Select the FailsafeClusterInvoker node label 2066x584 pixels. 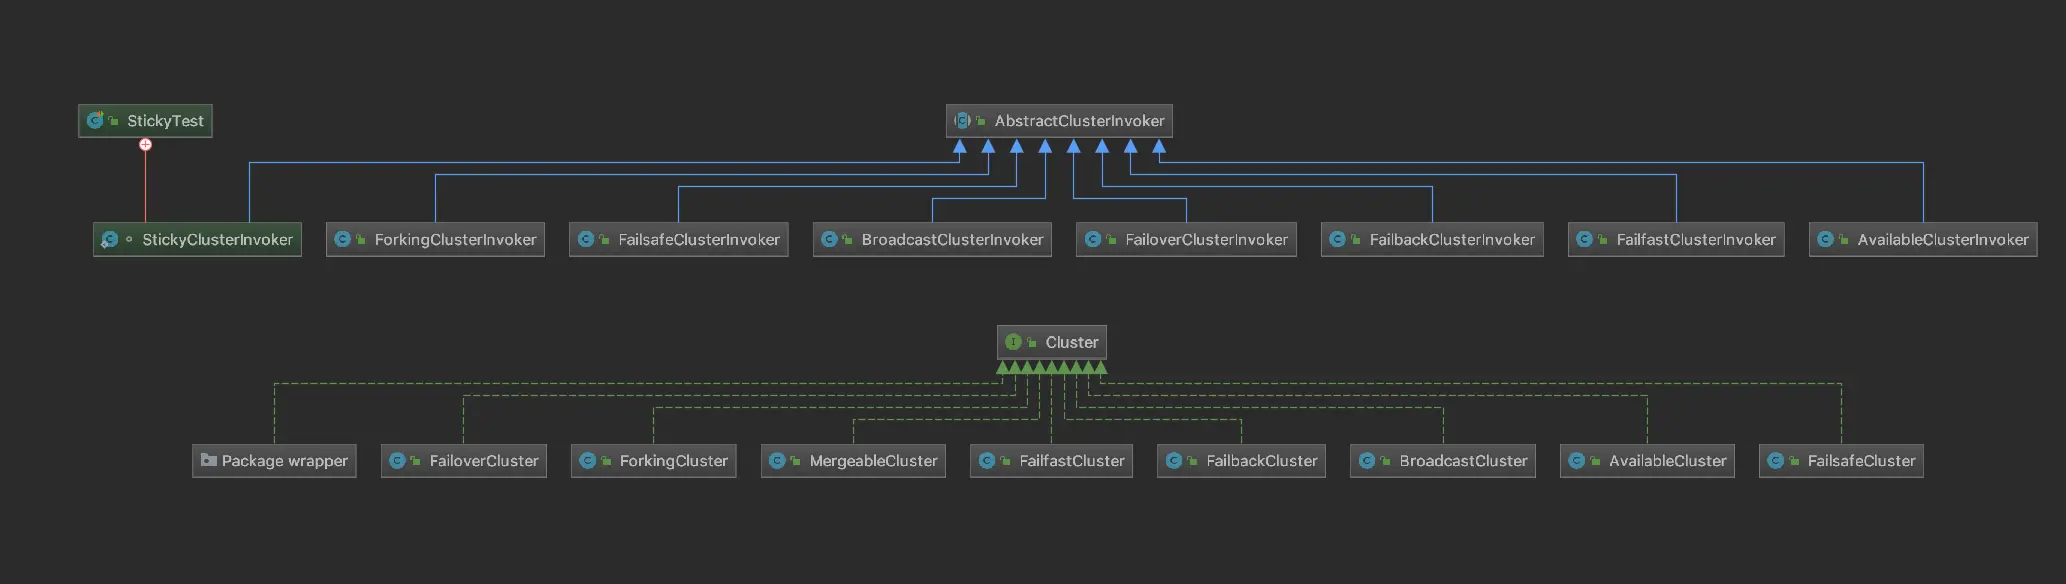[698, 240]
